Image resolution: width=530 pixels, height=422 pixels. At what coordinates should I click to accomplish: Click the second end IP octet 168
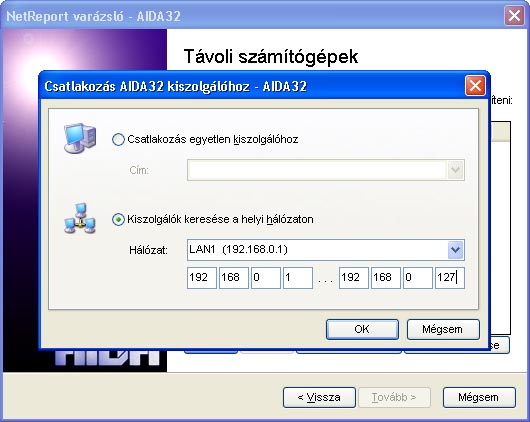(x=386, y=278)
